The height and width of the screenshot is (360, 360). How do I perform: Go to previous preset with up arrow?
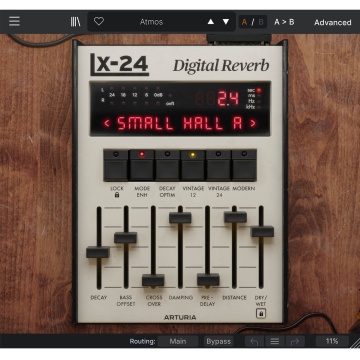pos(211,22)
